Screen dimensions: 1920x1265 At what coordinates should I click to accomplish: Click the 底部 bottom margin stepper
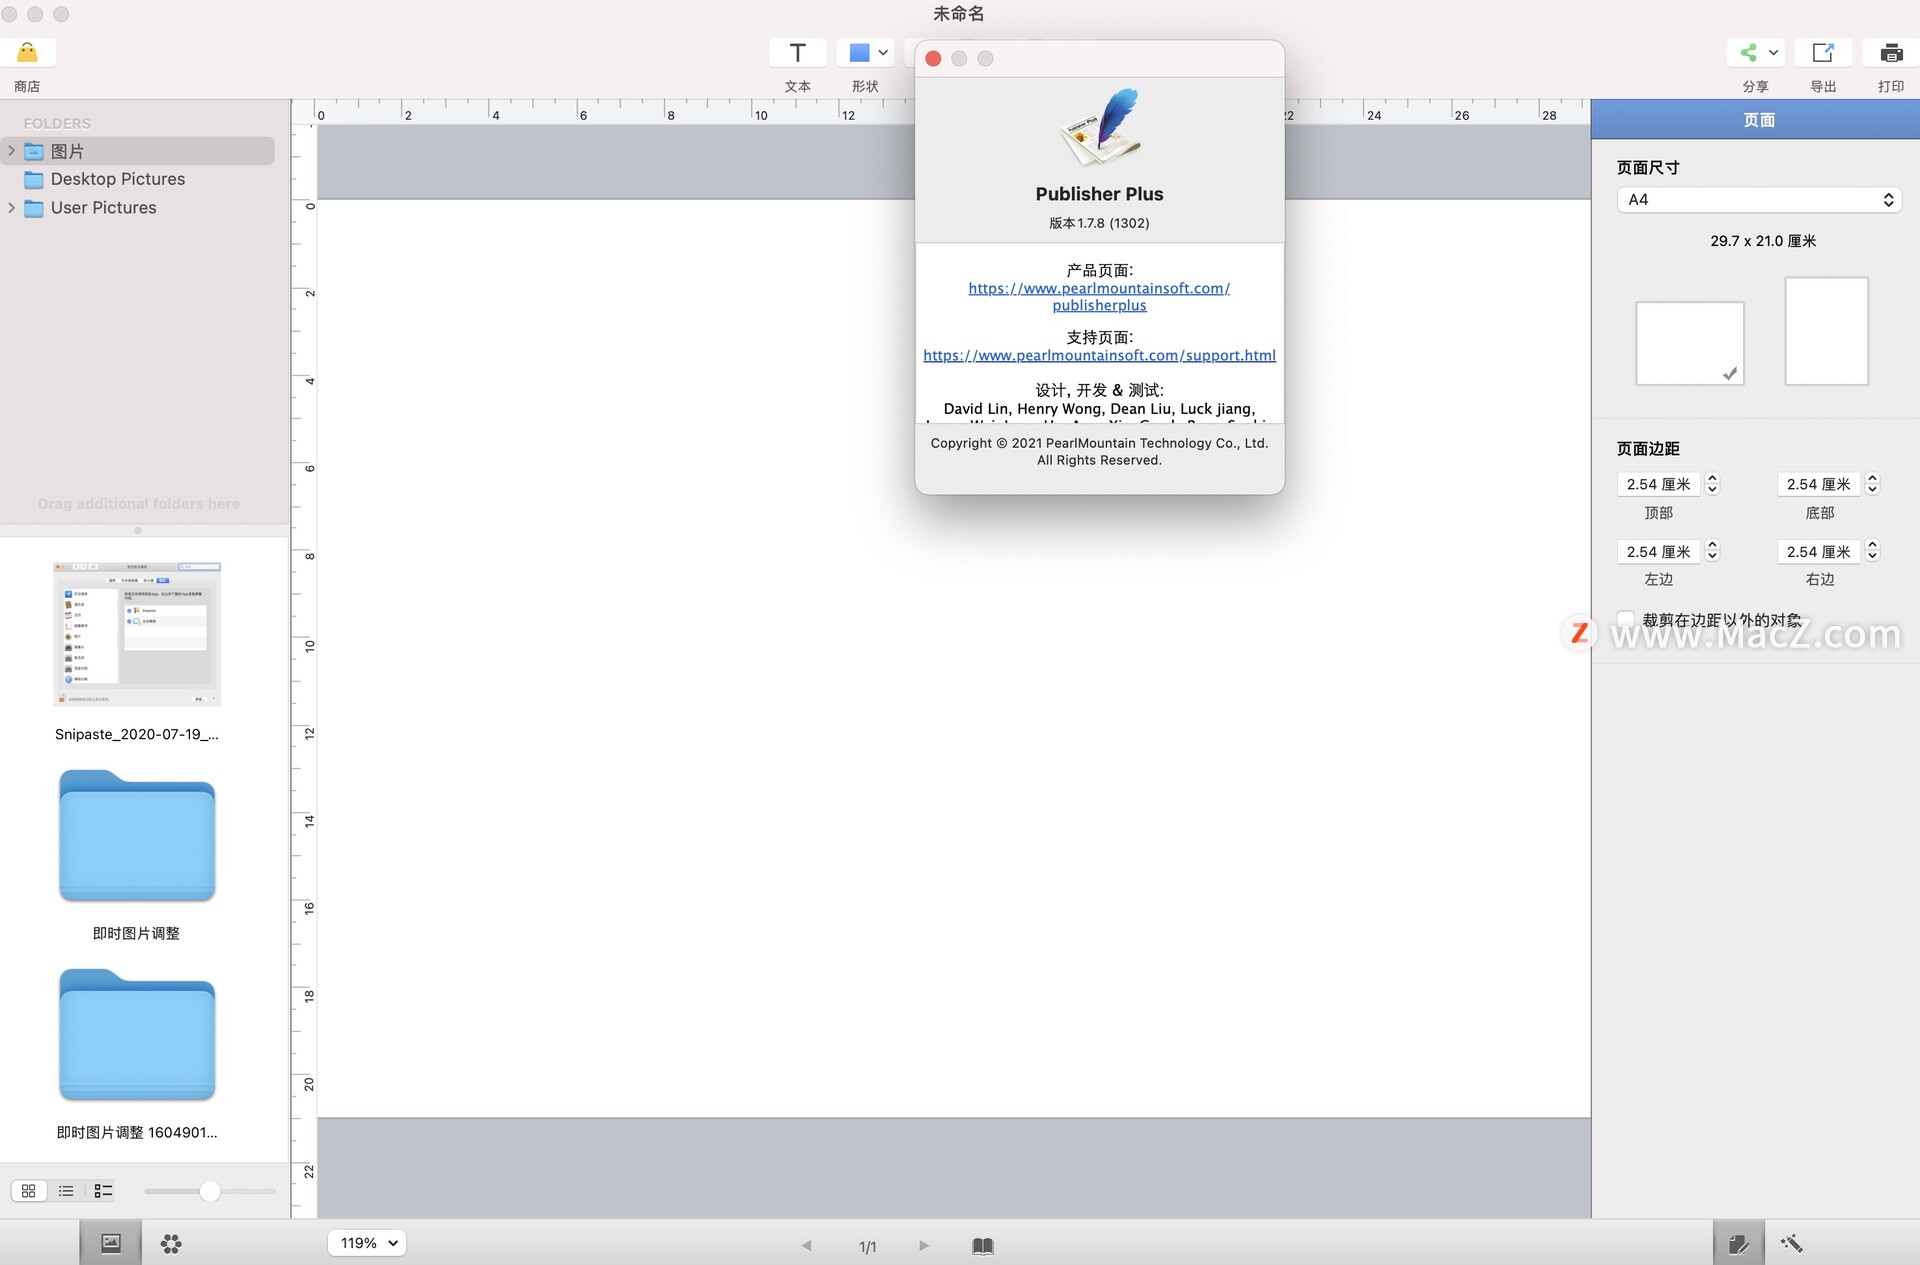[1873, 484]
